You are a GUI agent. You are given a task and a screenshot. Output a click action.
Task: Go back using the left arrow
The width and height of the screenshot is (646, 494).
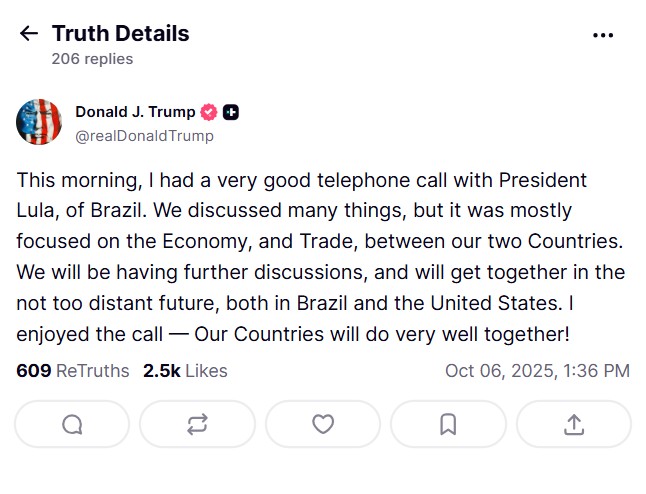click(28, 34)
